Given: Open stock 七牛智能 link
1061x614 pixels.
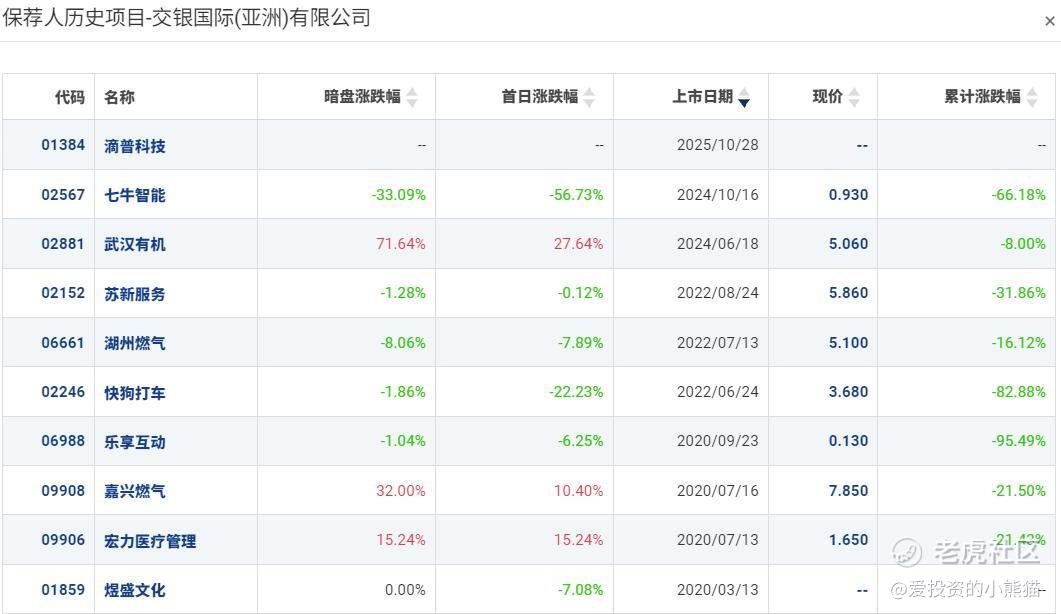Looking at the screenshot, I should coord(135,195).
